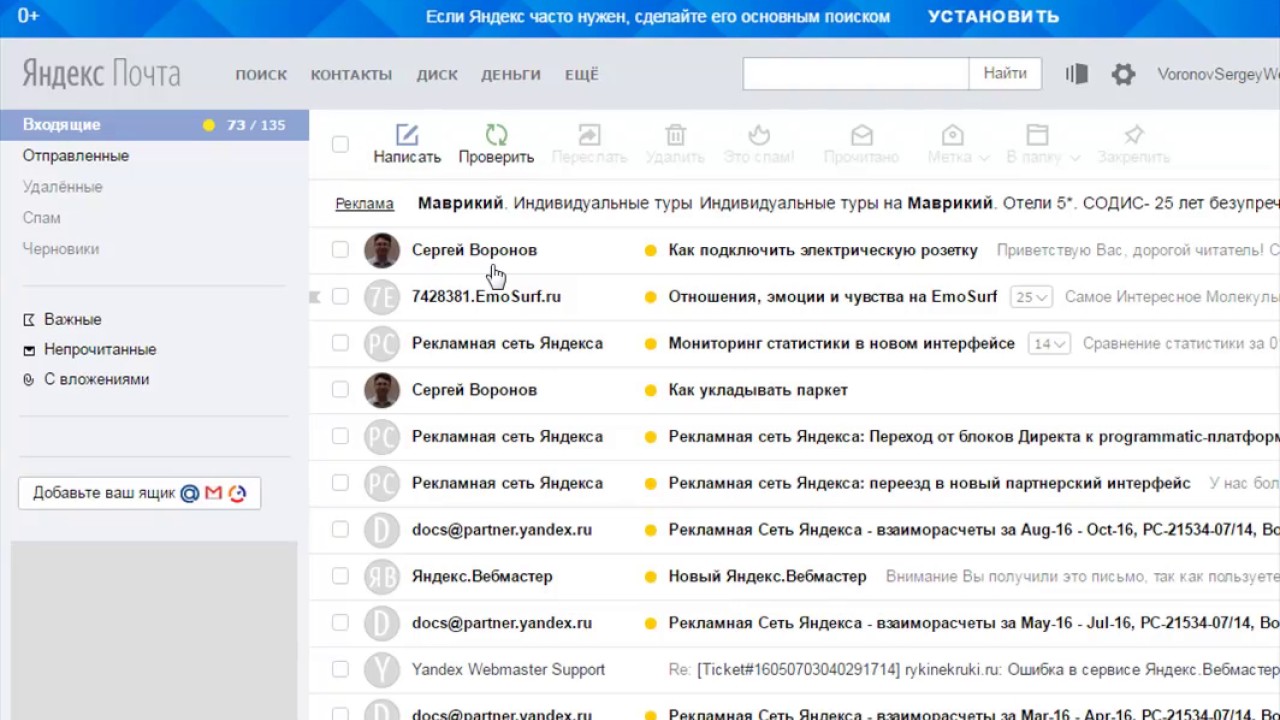Select the Отправленные folder
The image size is (1280, 720).
click(76, 156)
